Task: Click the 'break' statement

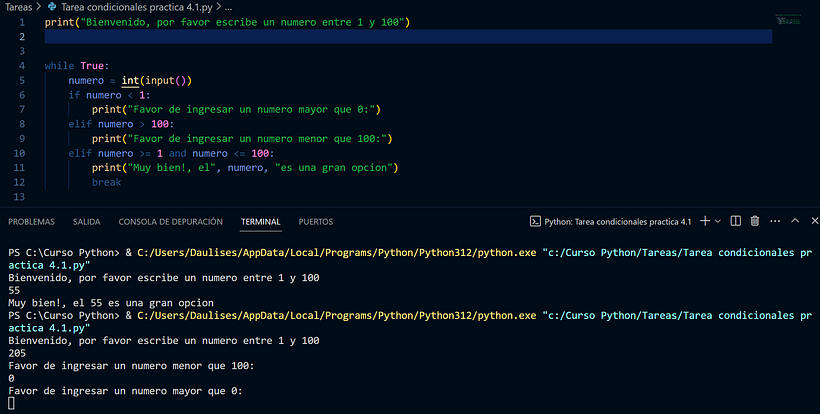Action: (x=107, y=182)
